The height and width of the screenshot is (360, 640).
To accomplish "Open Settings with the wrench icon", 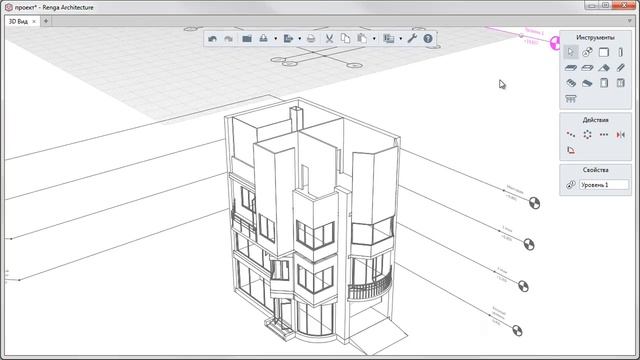I will click(412, 39).
